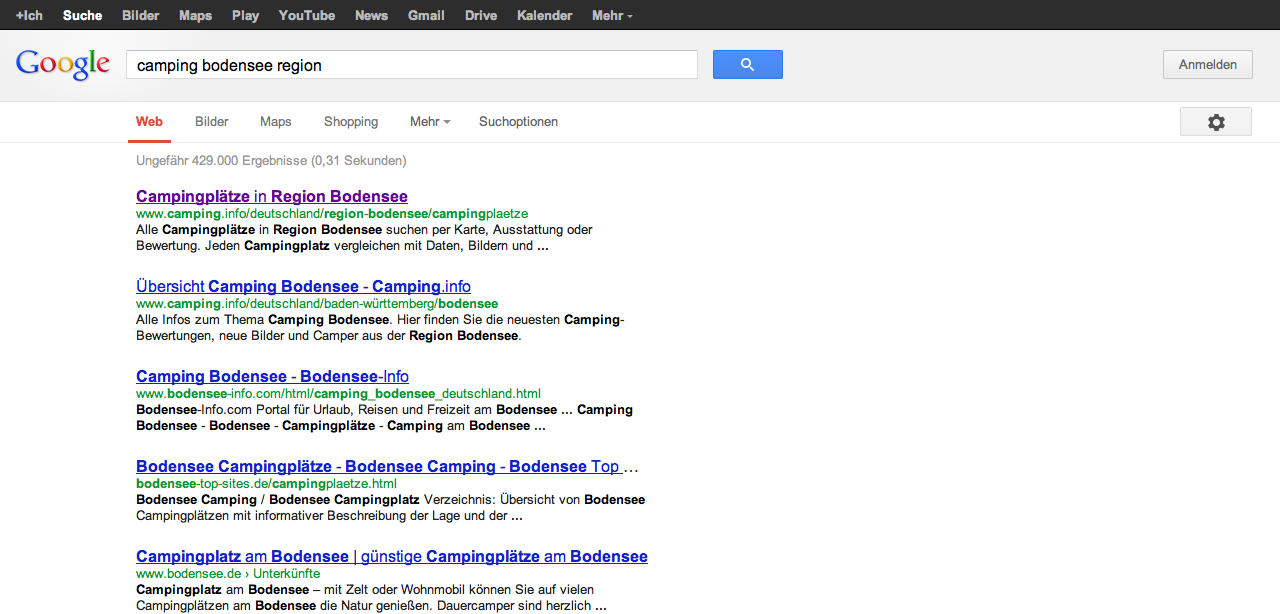
Task: Select Kalender in the top bar
Action: click(544, 15)
